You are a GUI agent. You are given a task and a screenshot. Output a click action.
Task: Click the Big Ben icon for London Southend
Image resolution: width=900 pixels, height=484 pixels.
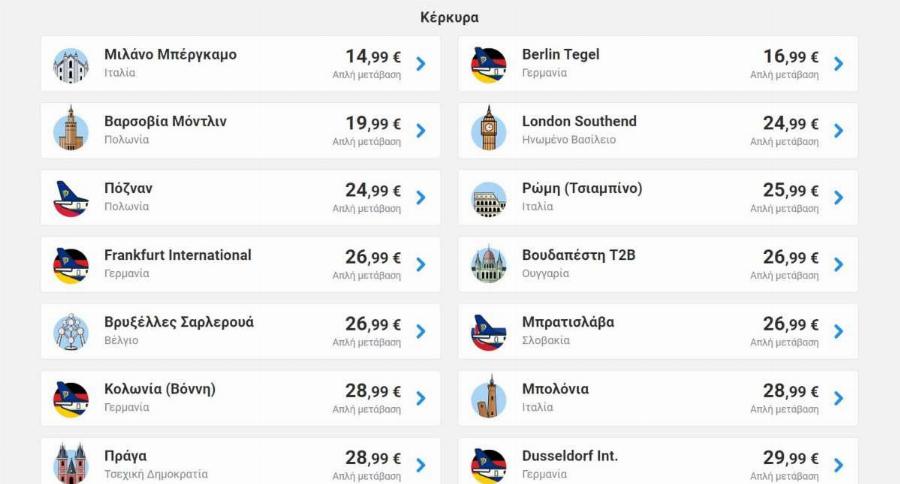[x=489, y=131]
